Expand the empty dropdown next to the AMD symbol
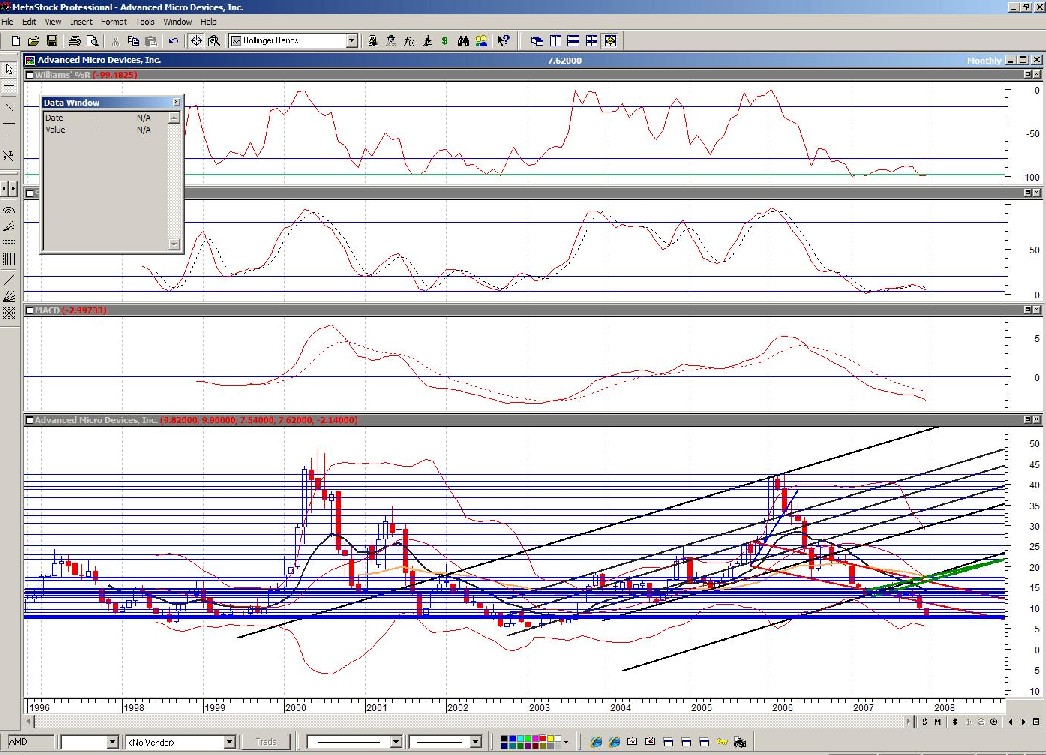The image size is (1046, 755). coord(112,742)
